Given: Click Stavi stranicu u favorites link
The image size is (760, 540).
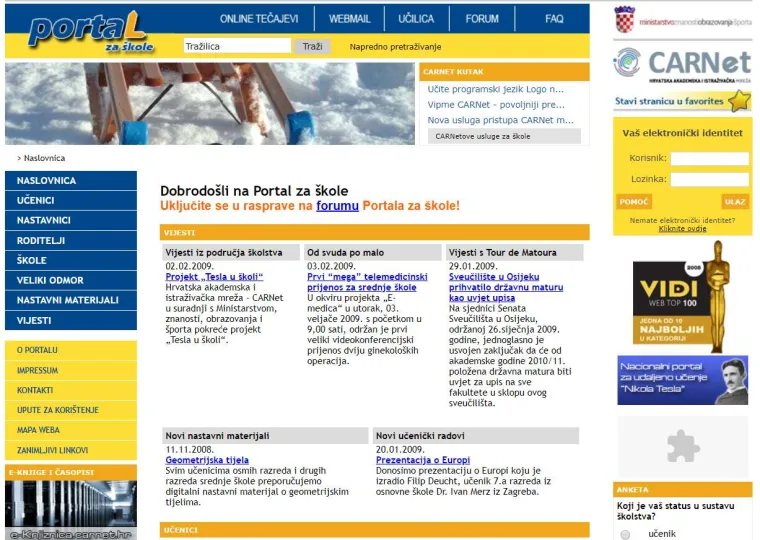Looking at the screenshot, I should point(669,101).
